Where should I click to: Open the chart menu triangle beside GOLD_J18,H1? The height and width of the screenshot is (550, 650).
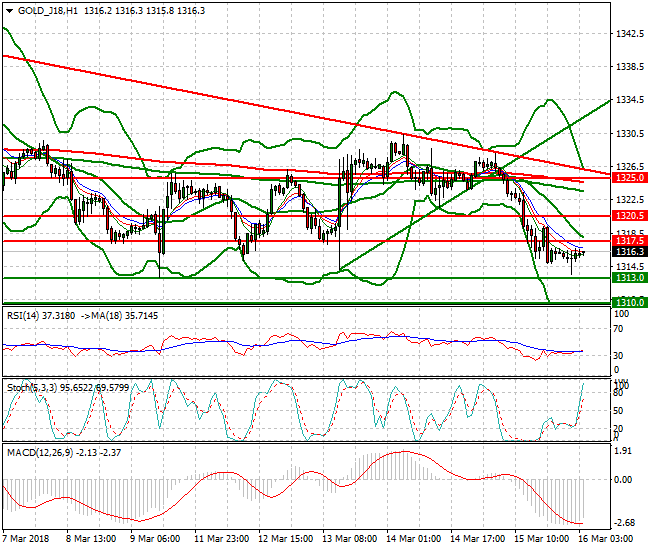(9, 11)
